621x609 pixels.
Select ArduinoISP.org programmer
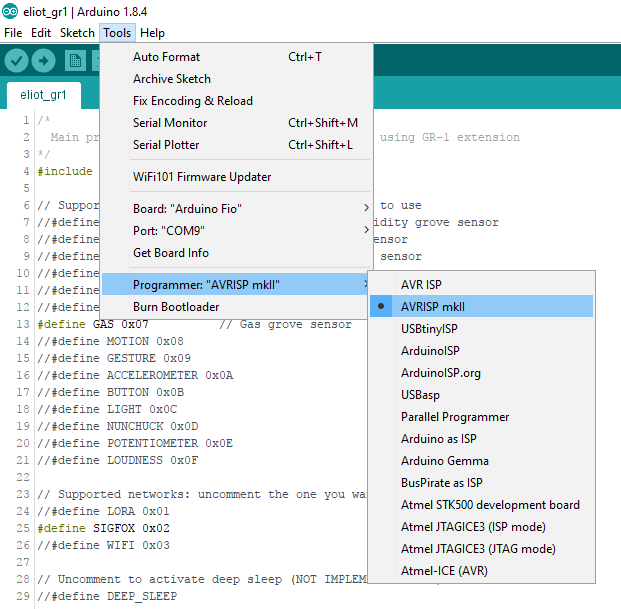pyautogui.click(x=482, y=373)
